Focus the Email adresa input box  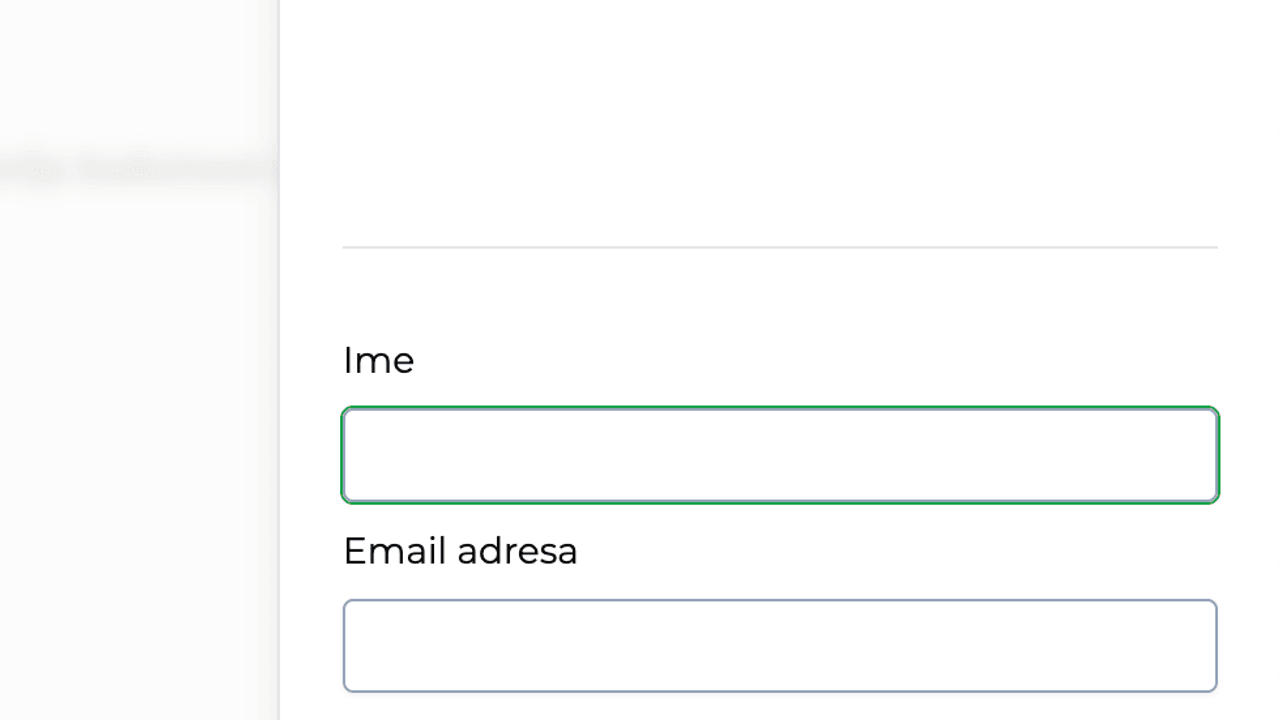pos(780,646)
